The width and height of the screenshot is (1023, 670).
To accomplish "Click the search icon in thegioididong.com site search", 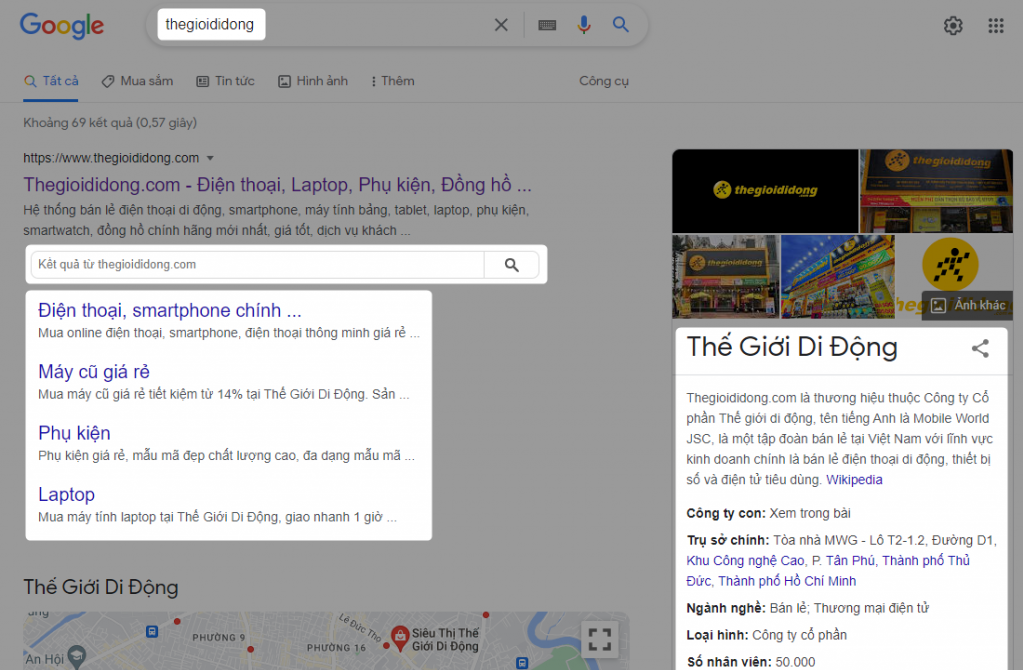I will [512, 265].
